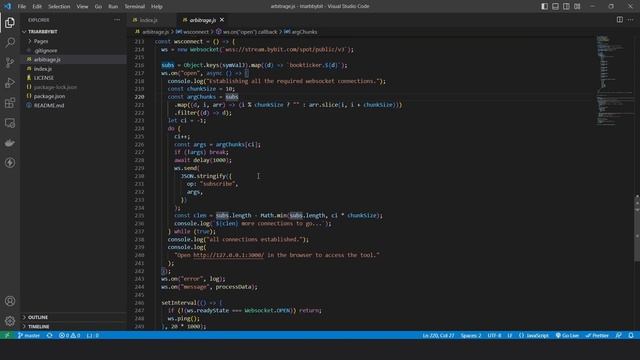Open the LICENSE file
Viewport: 640px width, 360px height.
[x=44, y=78]
